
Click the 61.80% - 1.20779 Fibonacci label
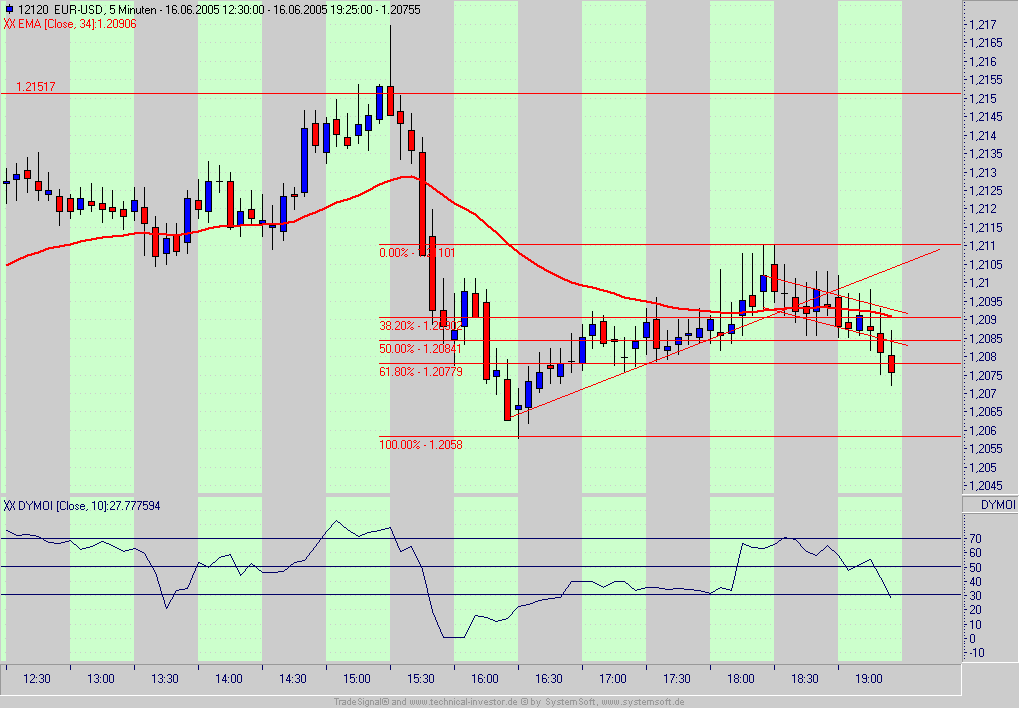pos(420,372)
